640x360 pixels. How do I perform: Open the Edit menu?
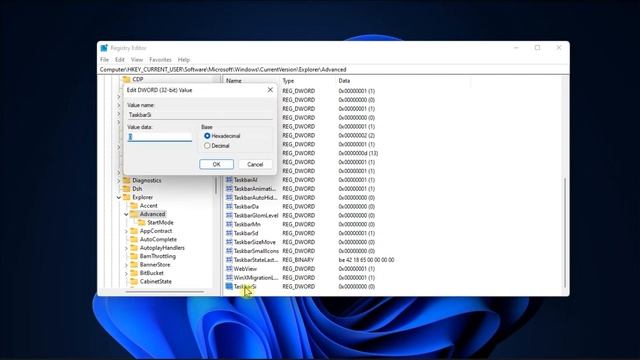tap(120, 60)
